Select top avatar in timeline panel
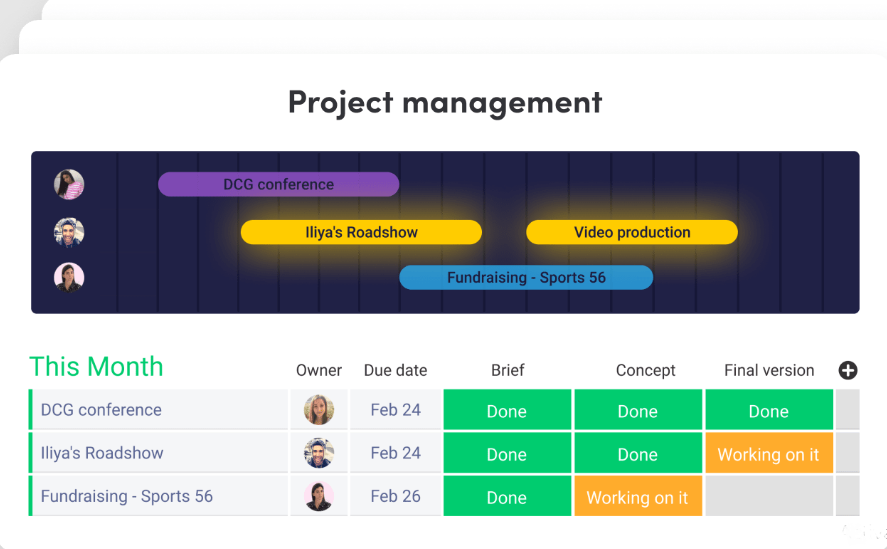The width and height of the screenshot is (887, 549). click(x=69, y=184)
